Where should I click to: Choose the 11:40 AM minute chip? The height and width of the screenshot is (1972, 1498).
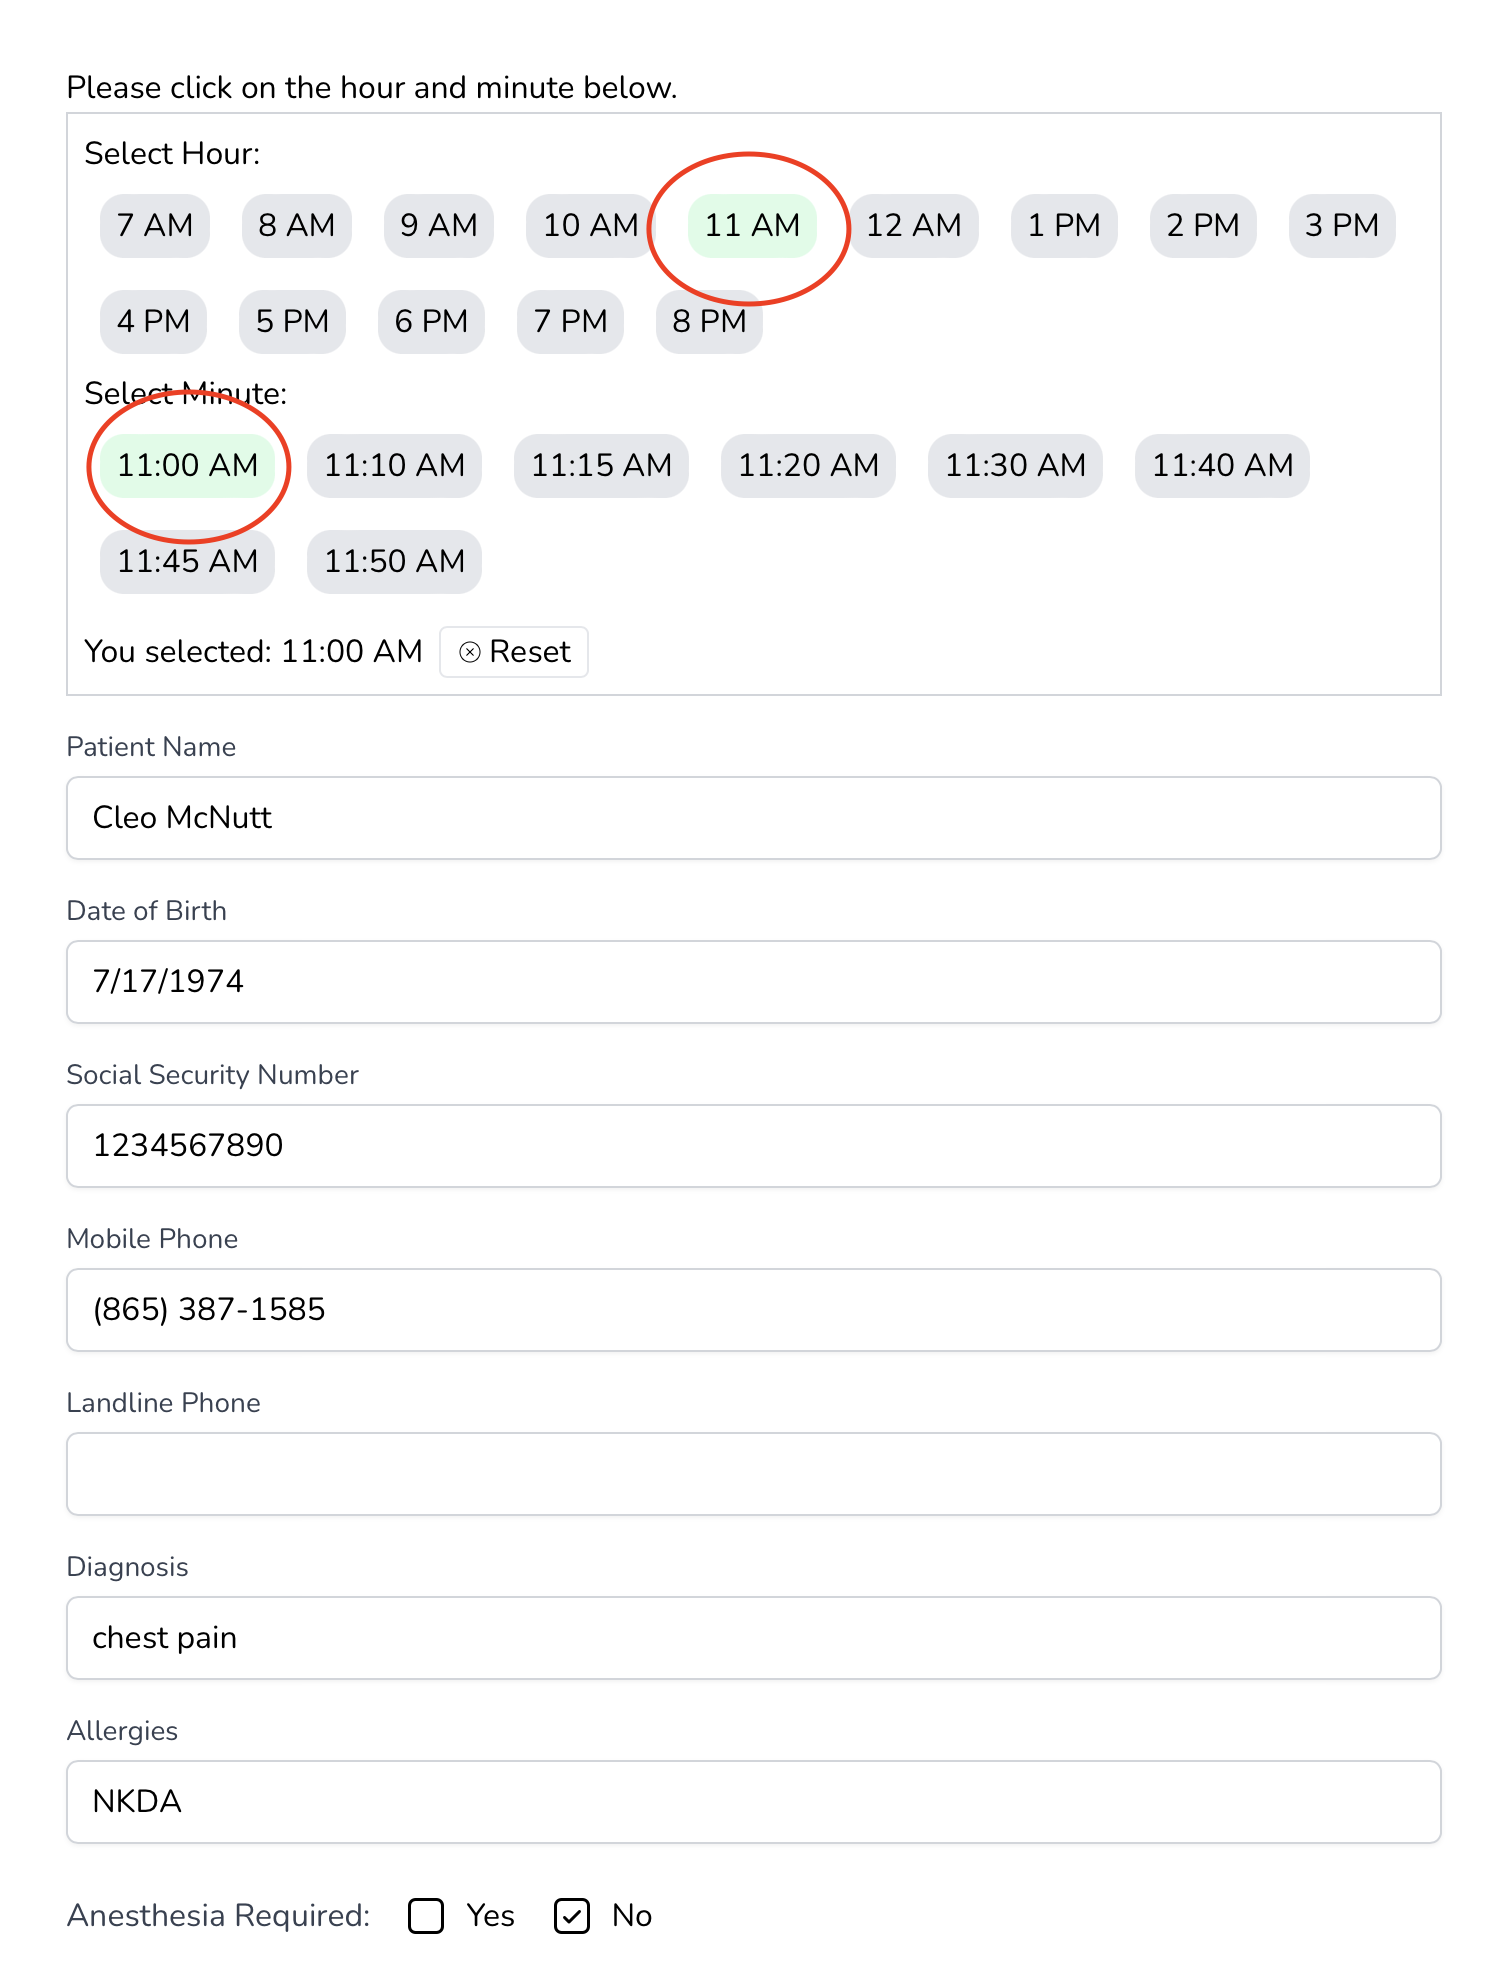[x=1222, y=466]
